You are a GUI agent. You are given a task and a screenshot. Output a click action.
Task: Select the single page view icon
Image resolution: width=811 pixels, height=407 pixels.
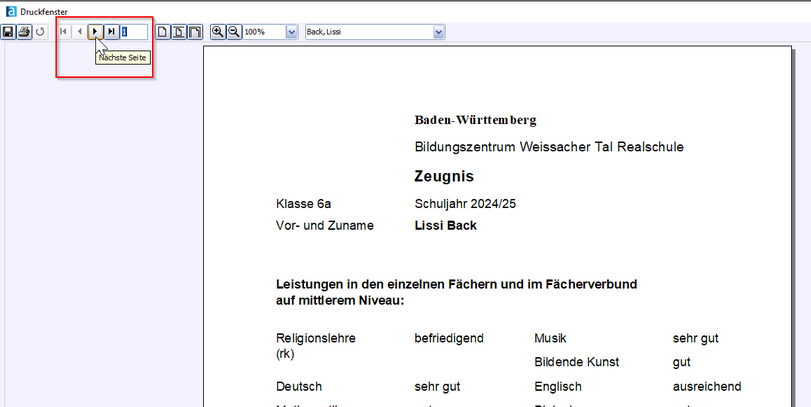pyautogui.click(x=163, y=32)
